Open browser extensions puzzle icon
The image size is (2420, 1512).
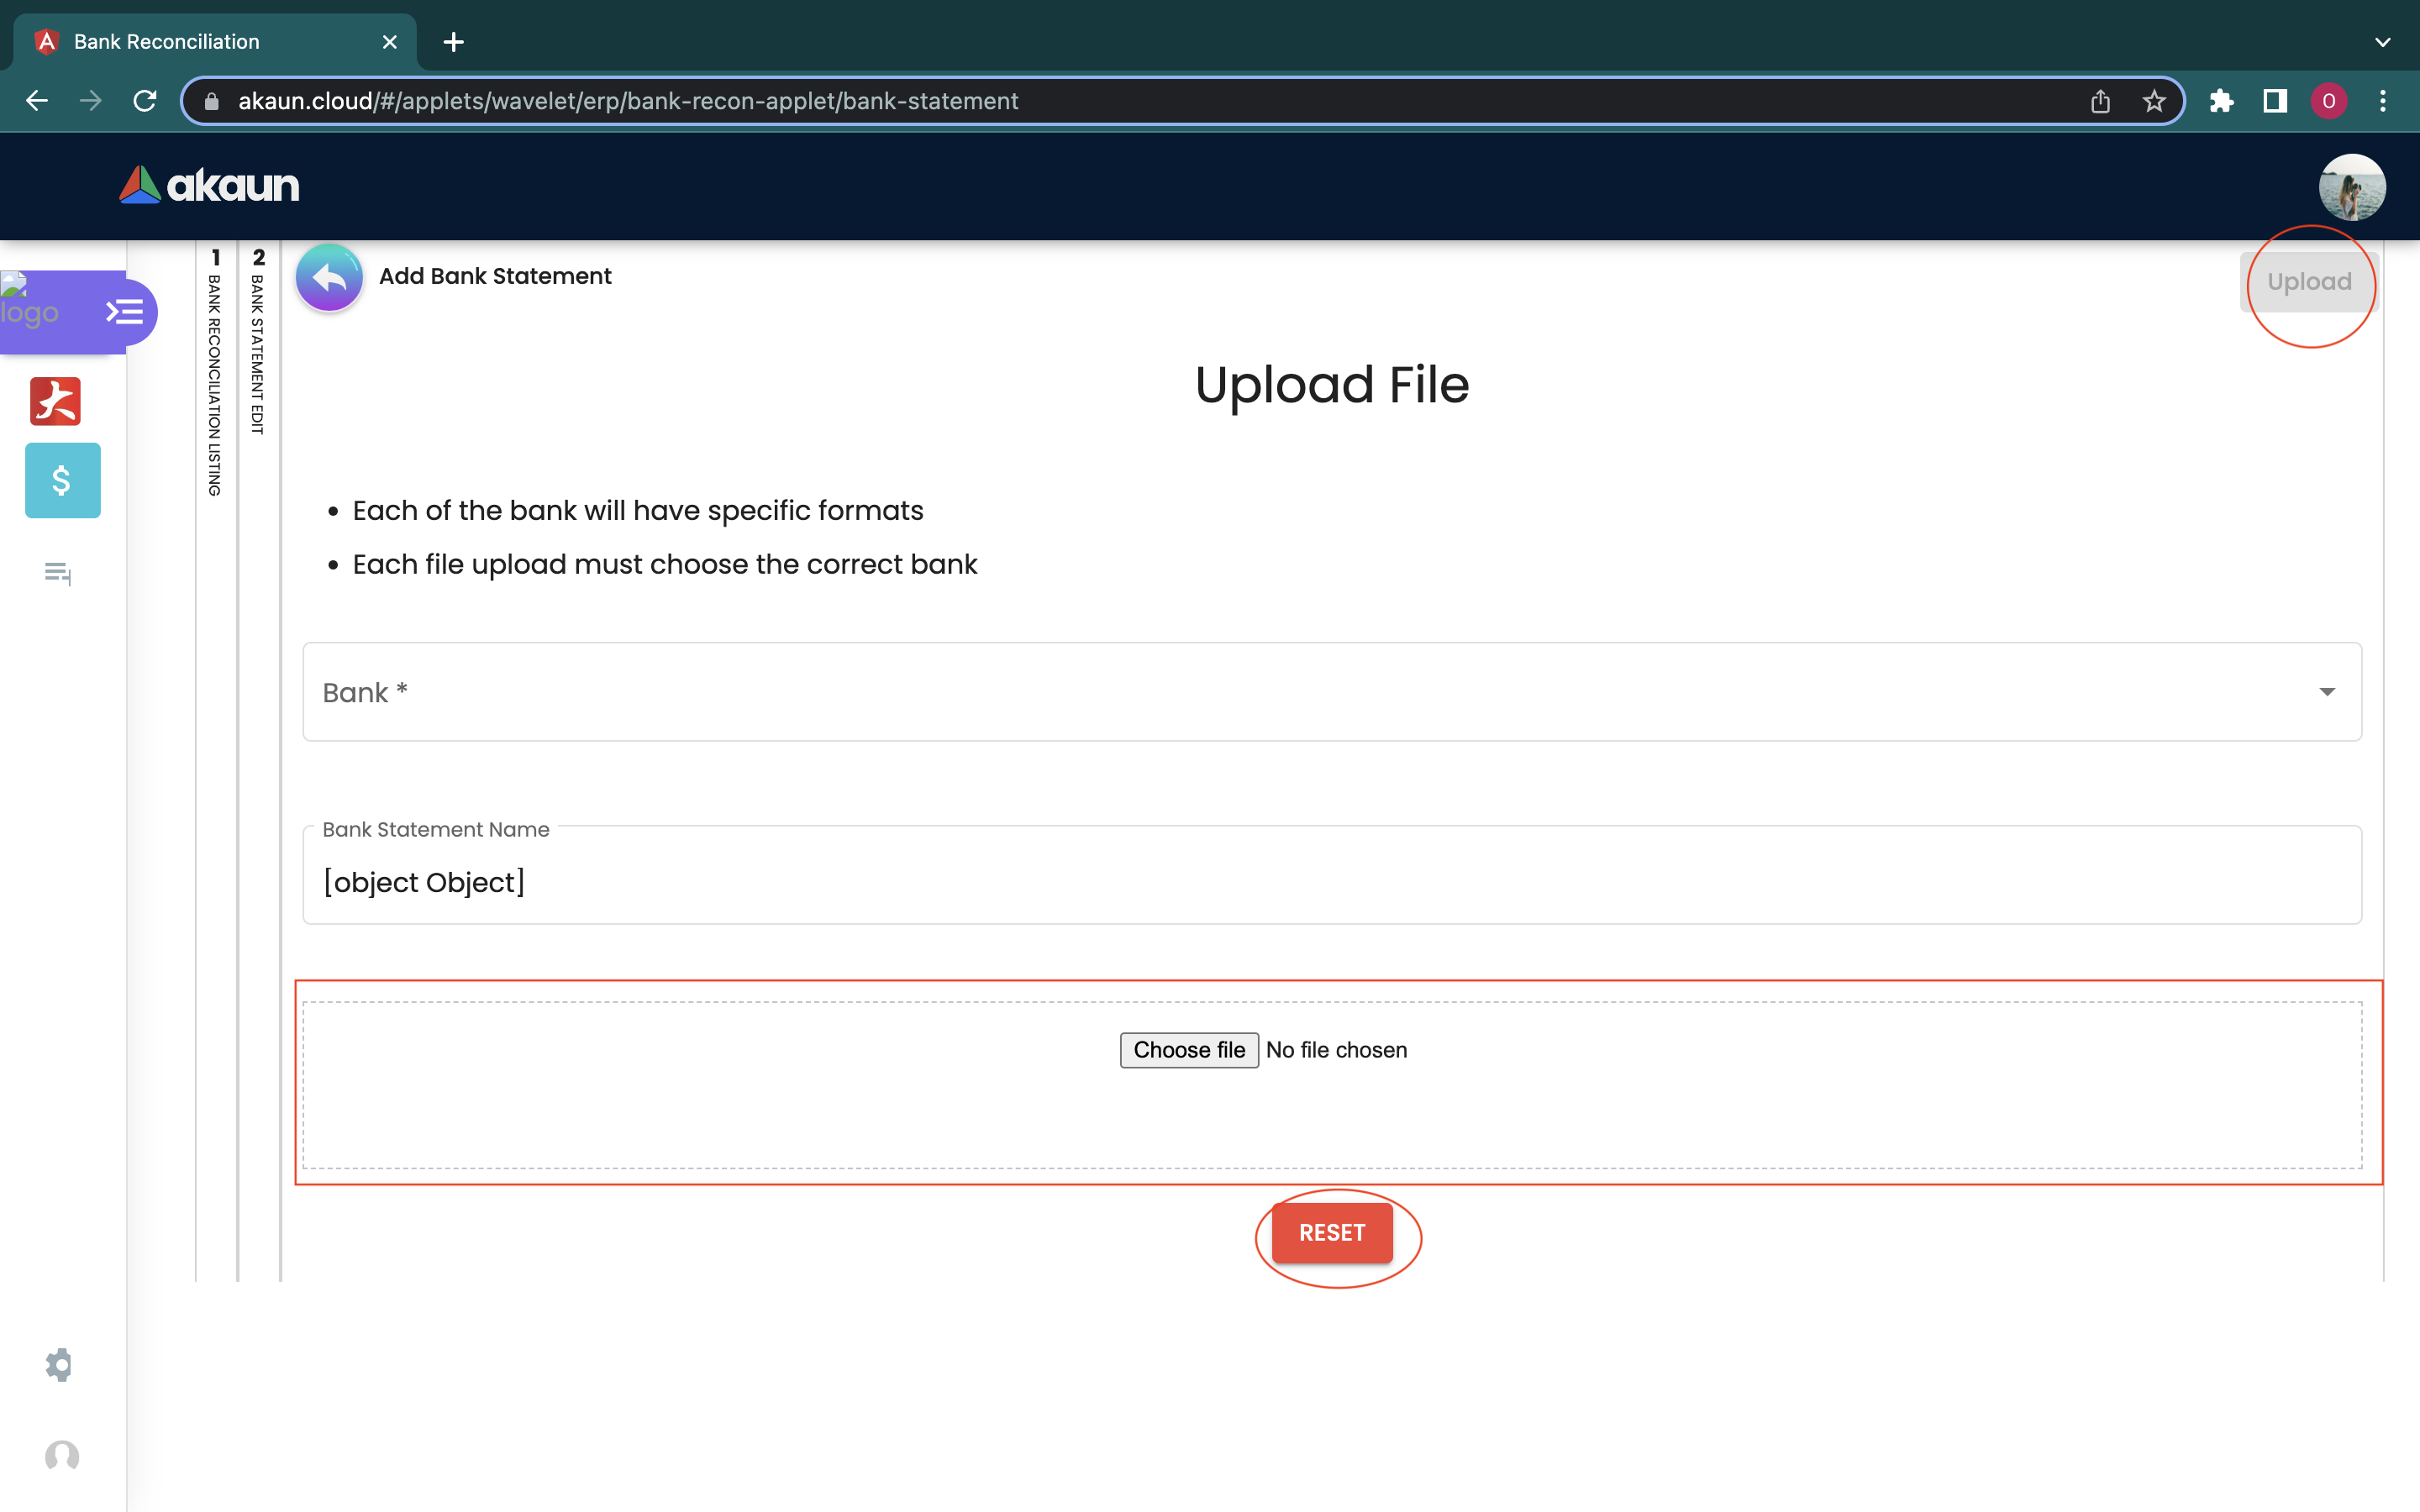[x=2221, y=101]
